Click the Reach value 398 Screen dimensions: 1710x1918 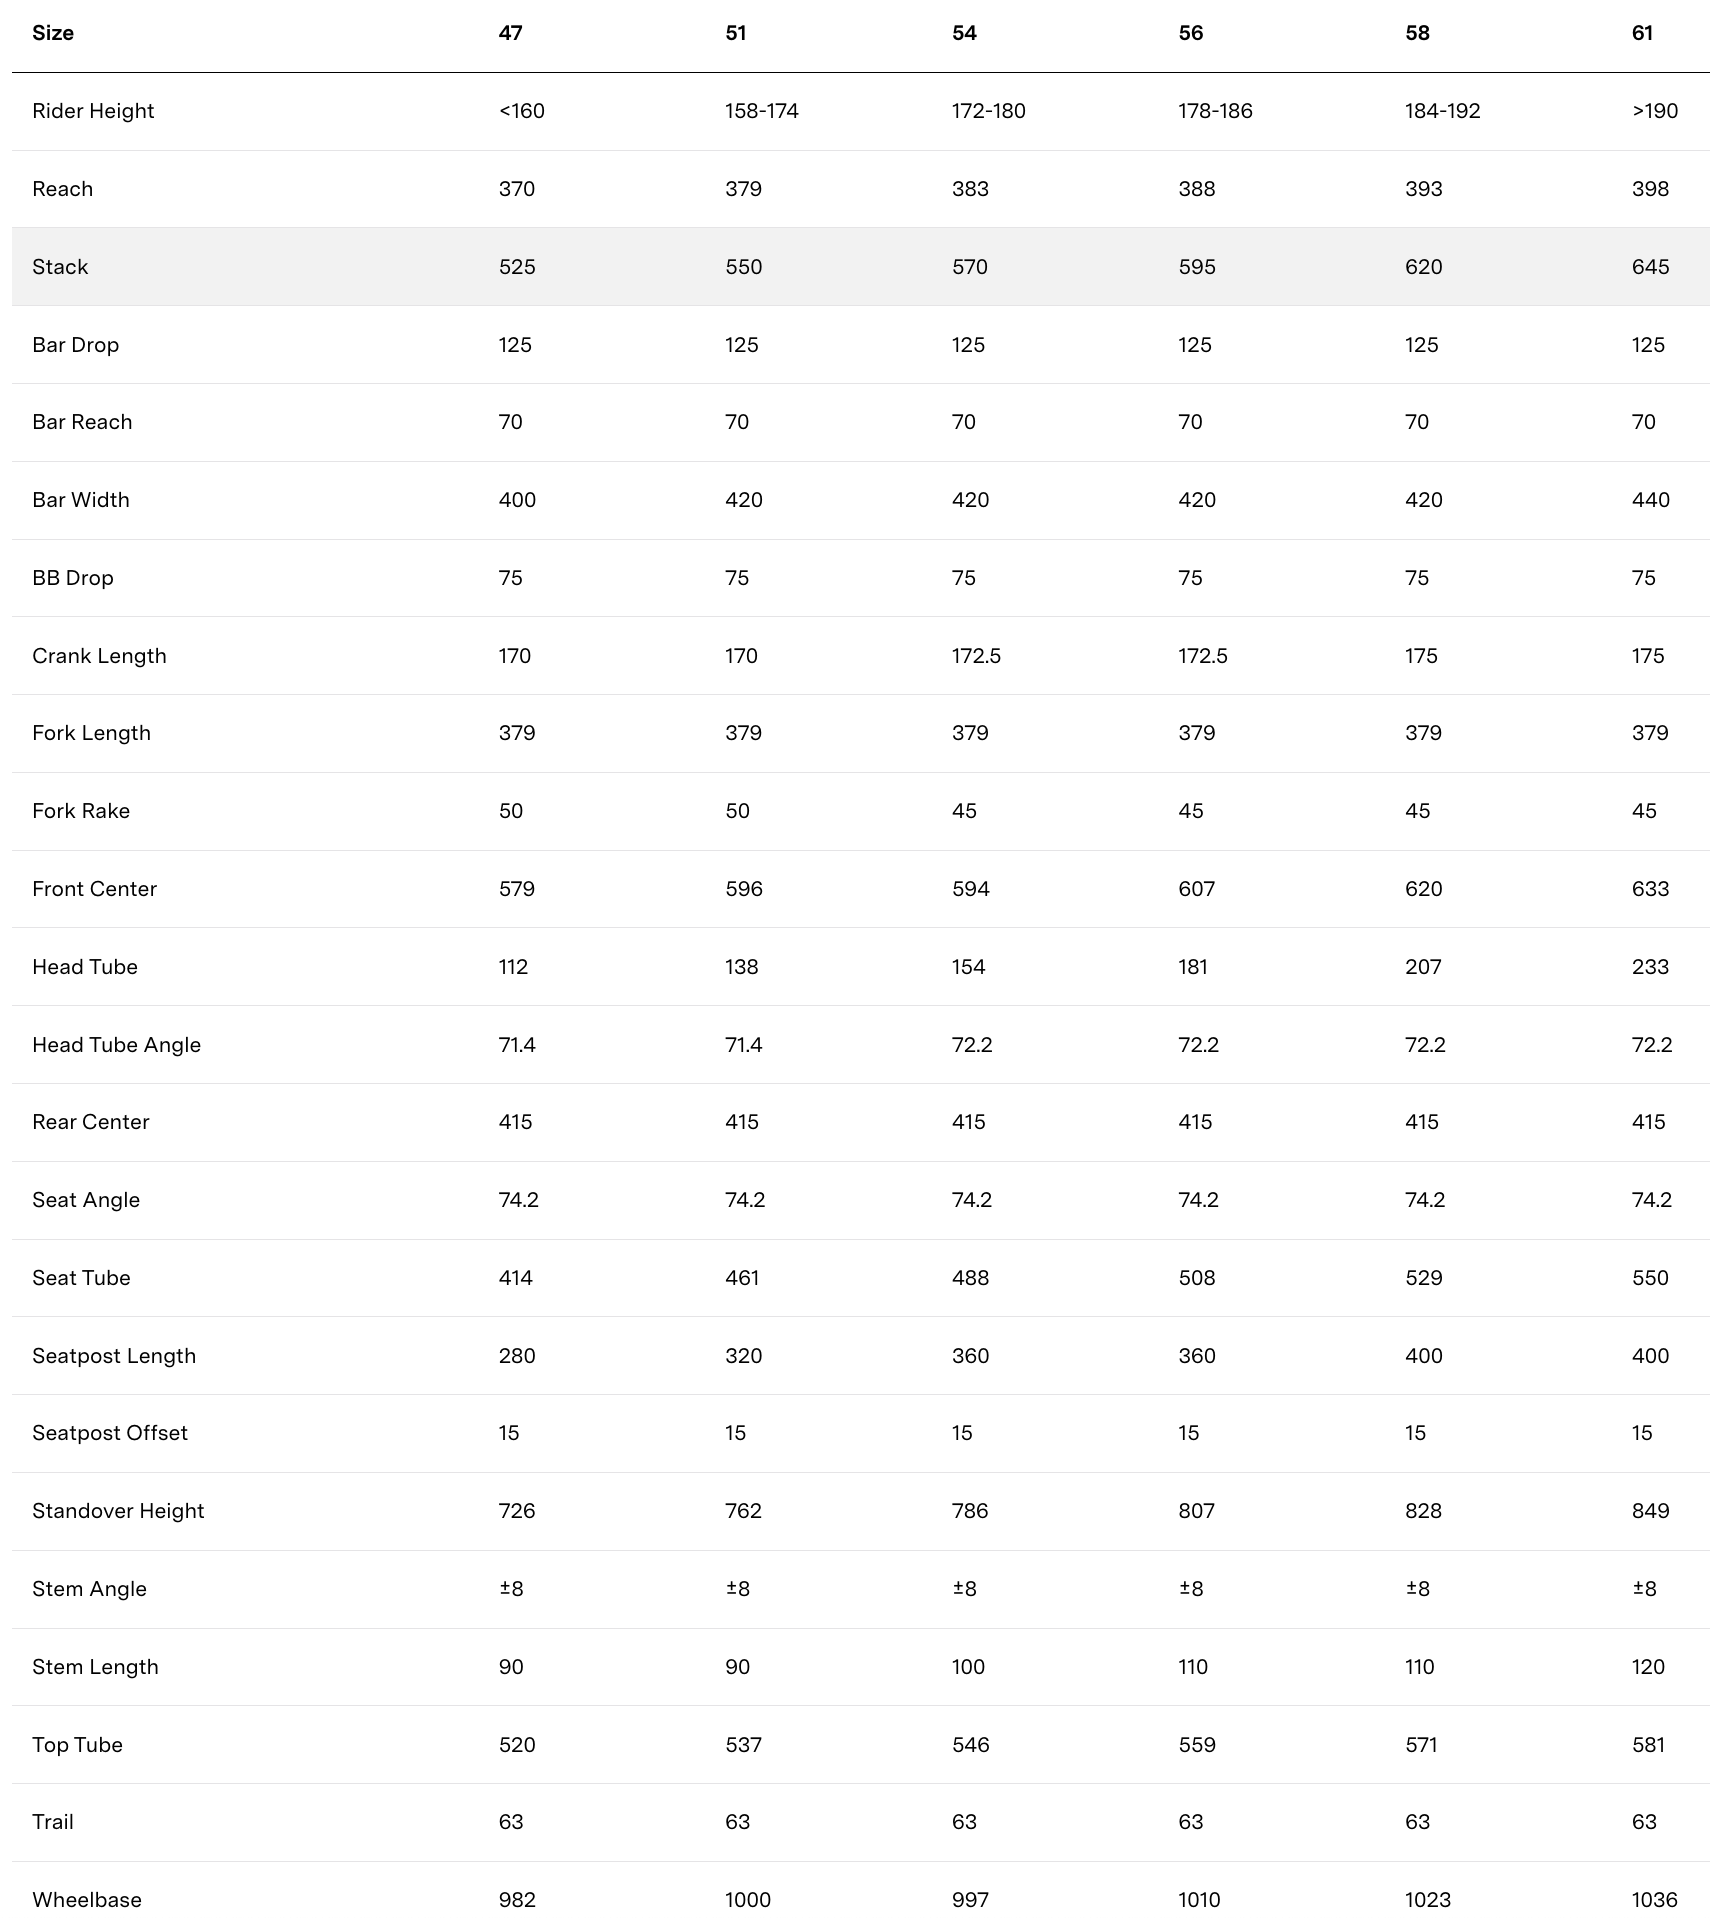click(x=1650, y=189)
